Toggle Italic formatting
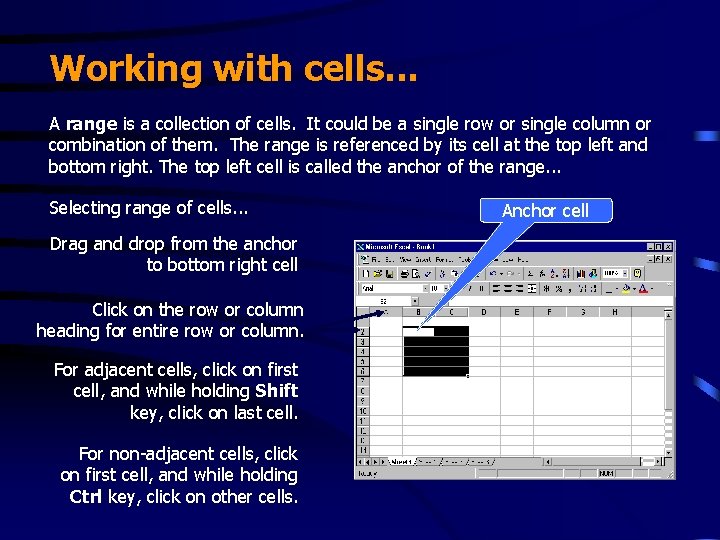 [x=470, y=288]
